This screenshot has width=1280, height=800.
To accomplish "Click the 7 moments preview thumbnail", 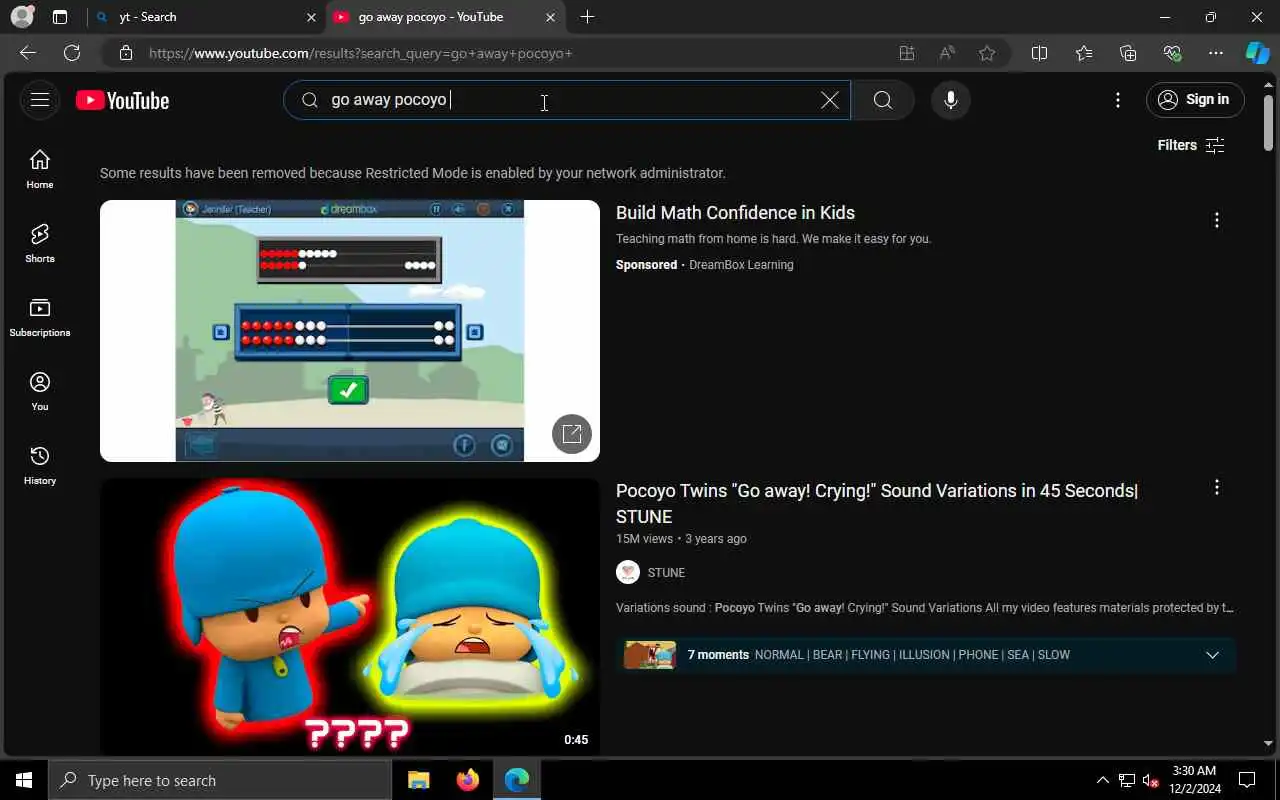I will click(650, 655).
